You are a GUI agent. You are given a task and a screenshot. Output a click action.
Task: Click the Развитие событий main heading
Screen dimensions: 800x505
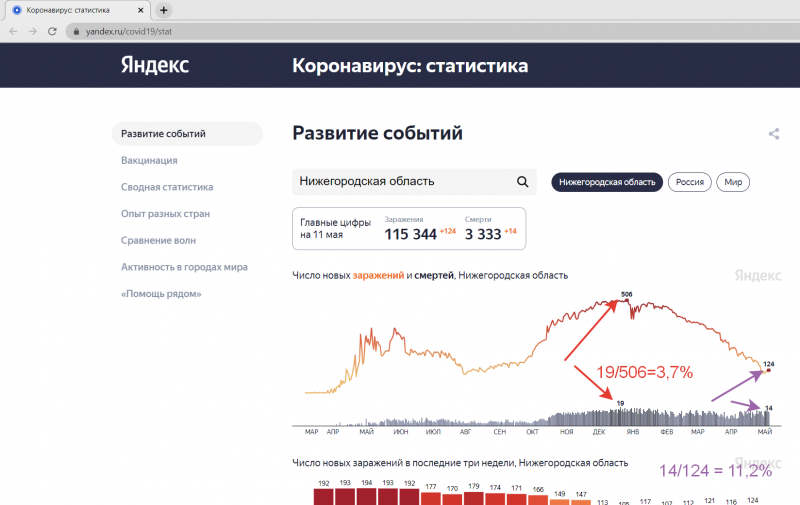click(377, 133)
